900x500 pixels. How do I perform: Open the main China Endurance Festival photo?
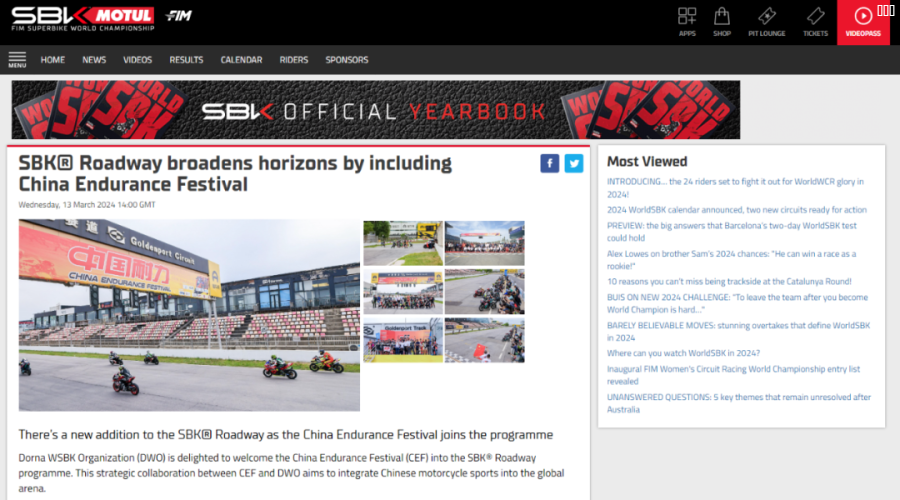point(189,315)
